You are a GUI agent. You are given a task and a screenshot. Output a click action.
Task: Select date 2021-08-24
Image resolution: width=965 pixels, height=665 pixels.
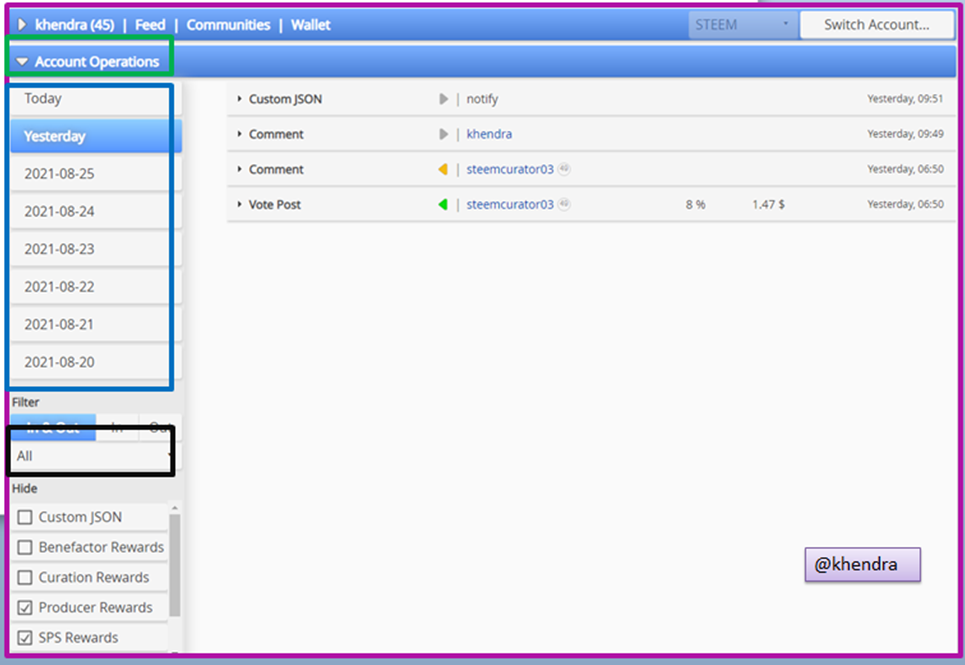point(95,211)
